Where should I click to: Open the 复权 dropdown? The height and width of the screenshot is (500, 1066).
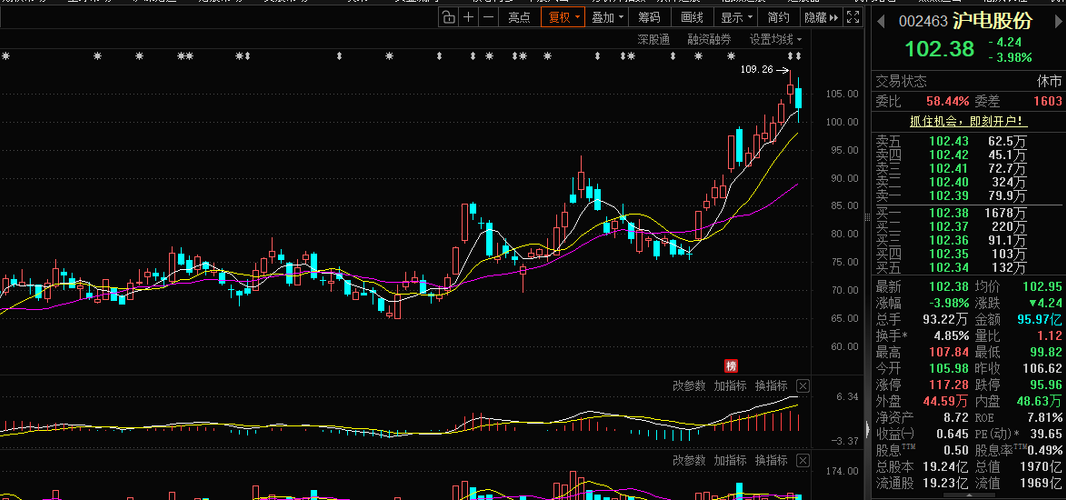pyautogui.click(x=564, y=18)
